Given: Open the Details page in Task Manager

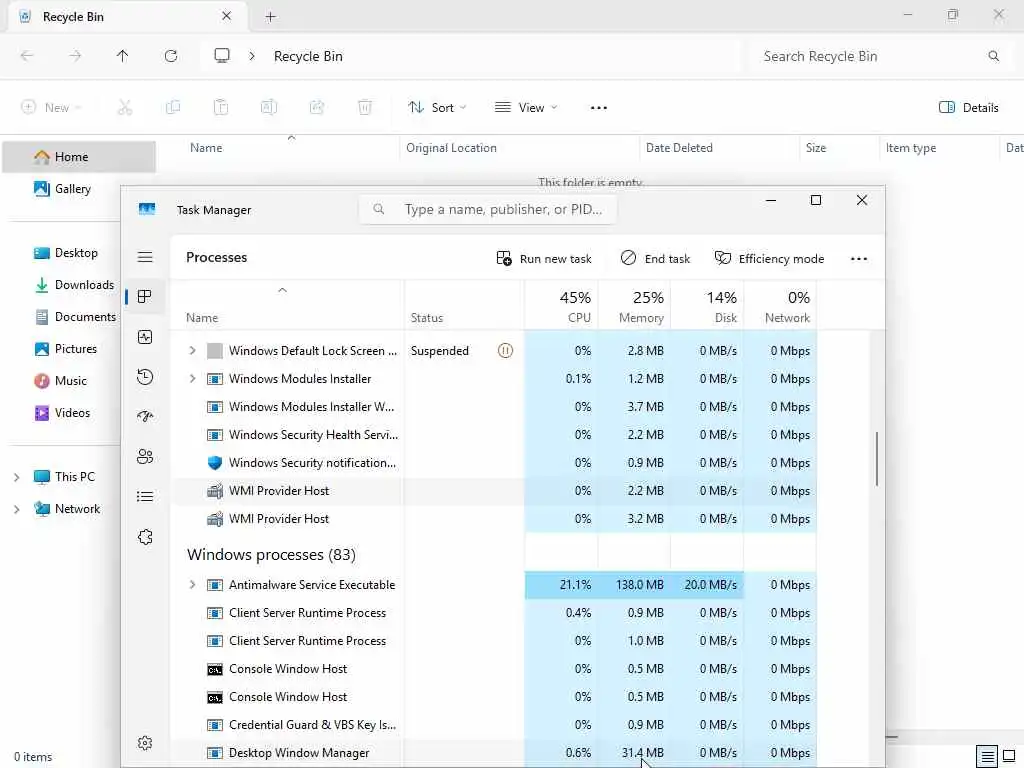Looking at the screenshot, I should (x=145, y=497).
